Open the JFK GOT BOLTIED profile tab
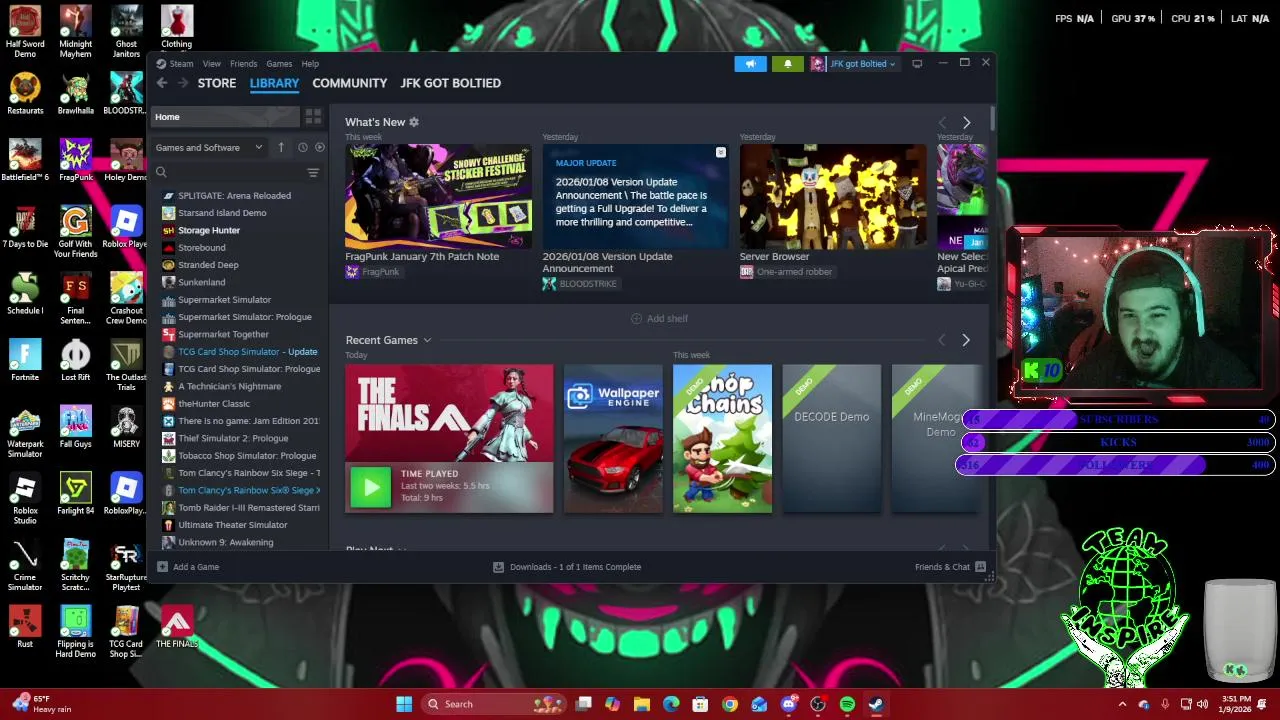This screenshot has height=720, width=1280. (x=451, y=83)
